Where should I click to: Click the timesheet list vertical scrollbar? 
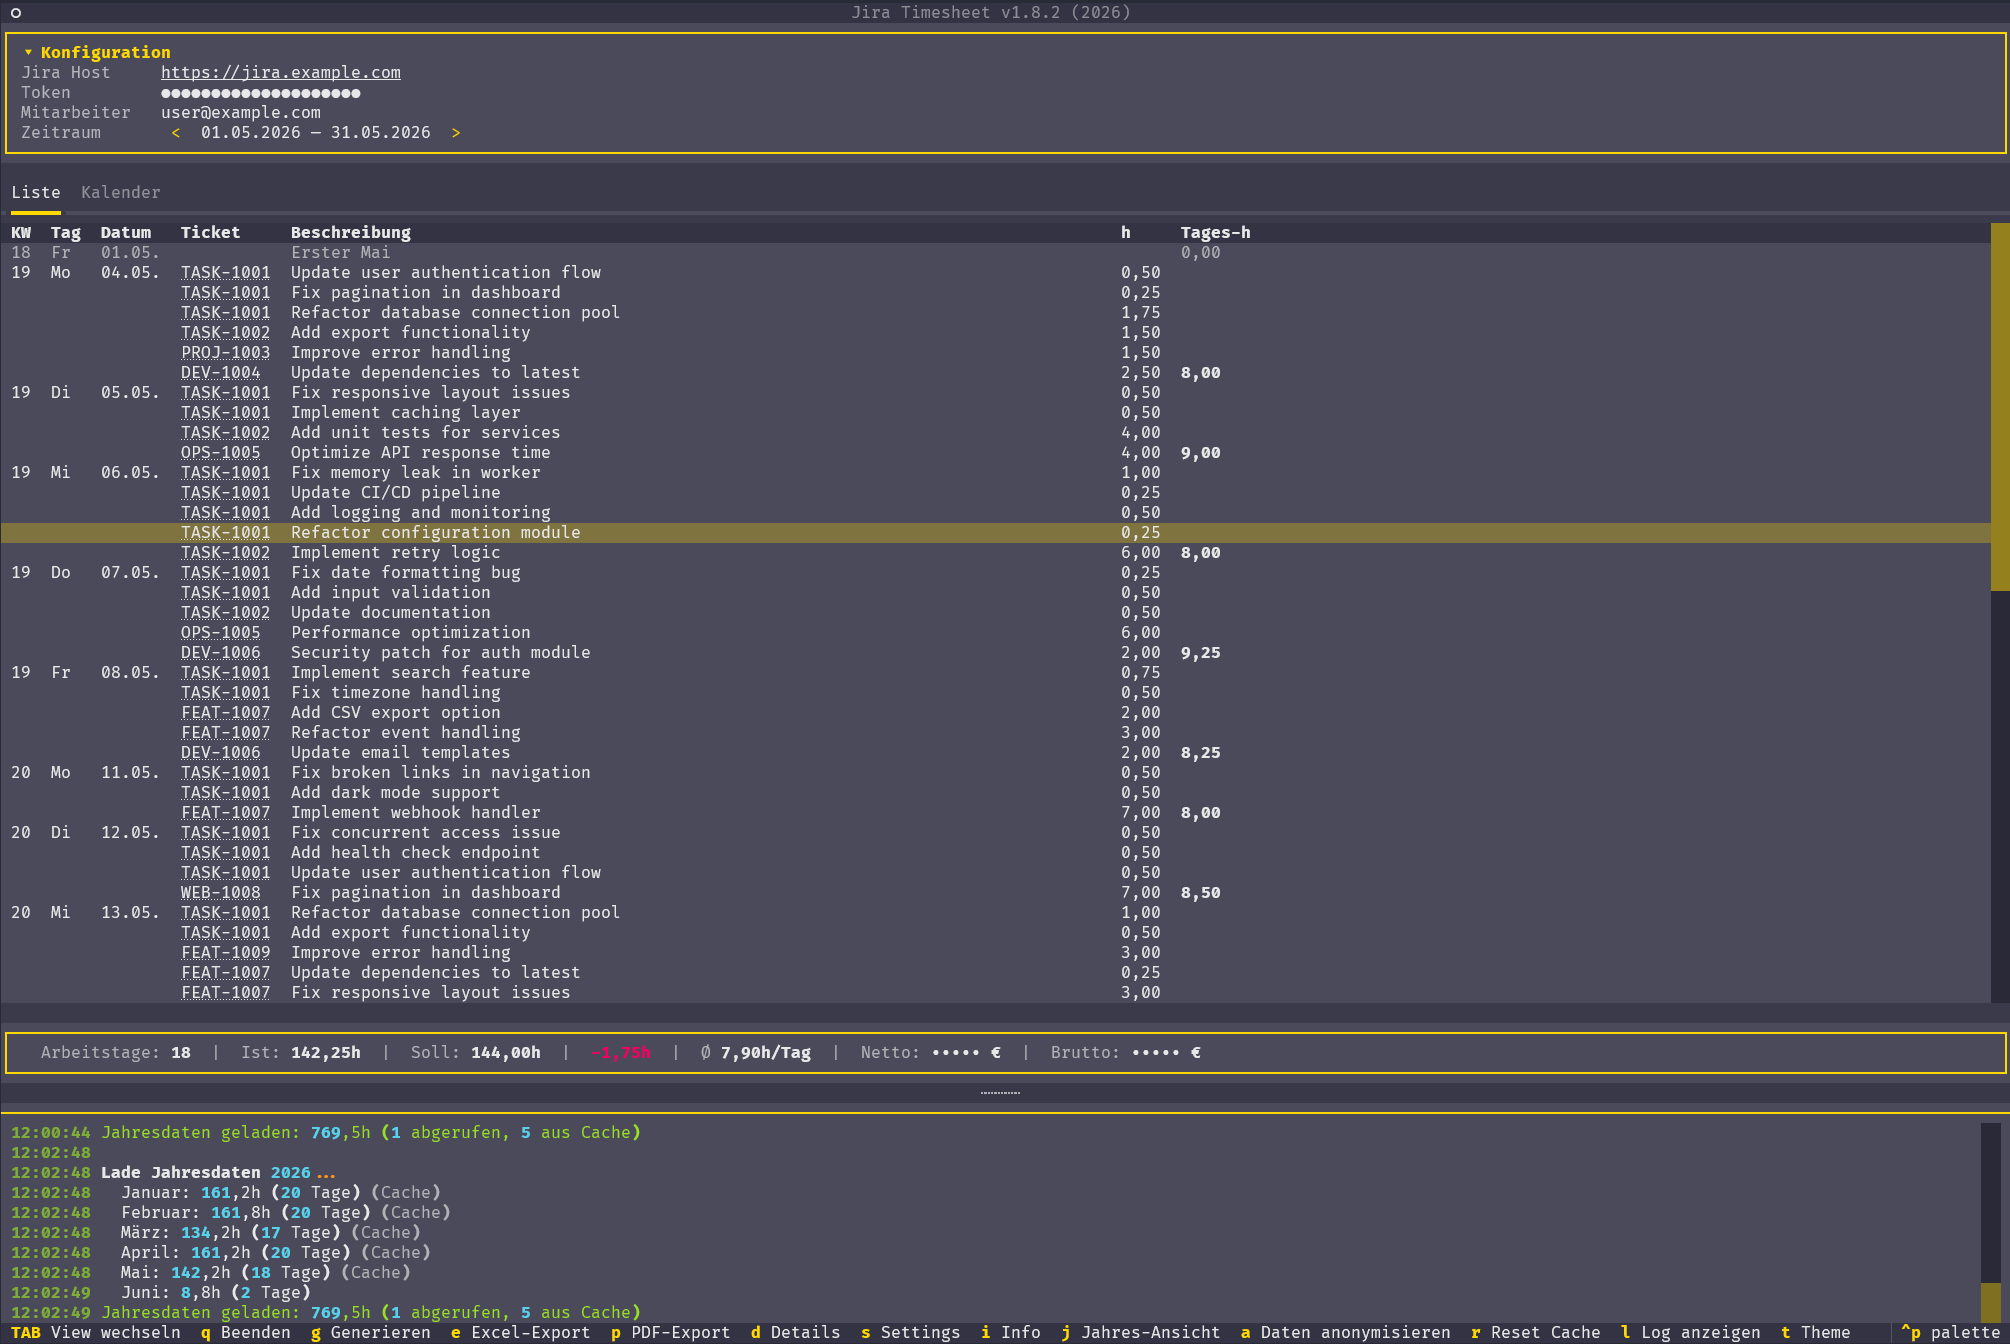(2000, 612)
